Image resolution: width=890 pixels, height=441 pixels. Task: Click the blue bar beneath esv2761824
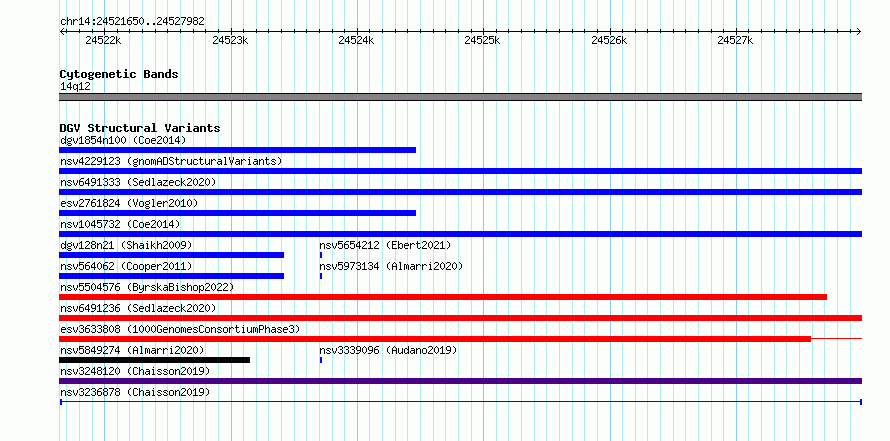[x=238, y=213]
